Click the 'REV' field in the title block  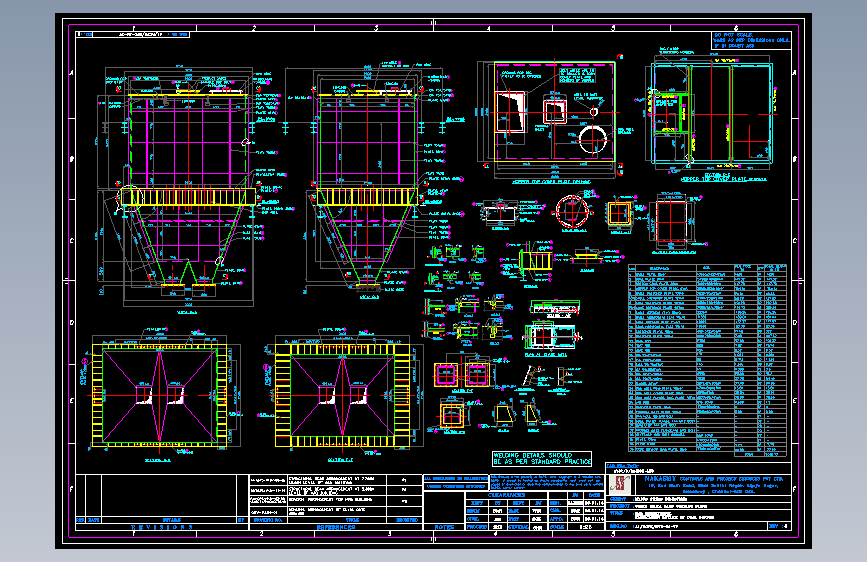[x=779, y=526]
